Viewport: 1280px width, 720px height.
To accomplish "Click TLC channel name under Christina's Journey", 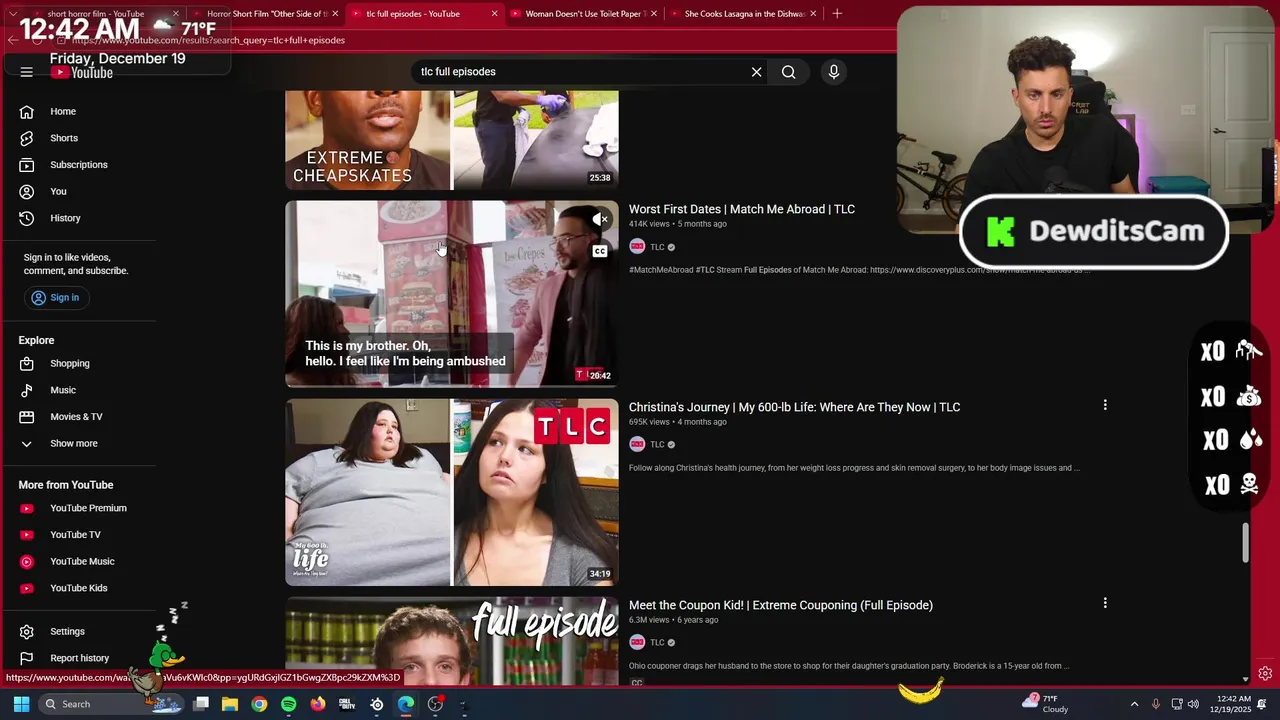I will pyautogui.click(x=657, y=445).
